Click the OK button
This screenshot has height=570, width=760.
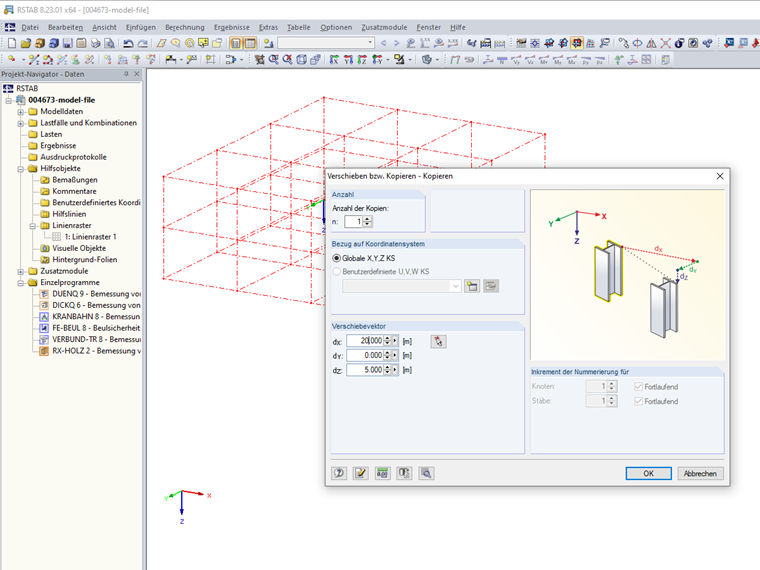pyautogui.click(x=649, y=474)
